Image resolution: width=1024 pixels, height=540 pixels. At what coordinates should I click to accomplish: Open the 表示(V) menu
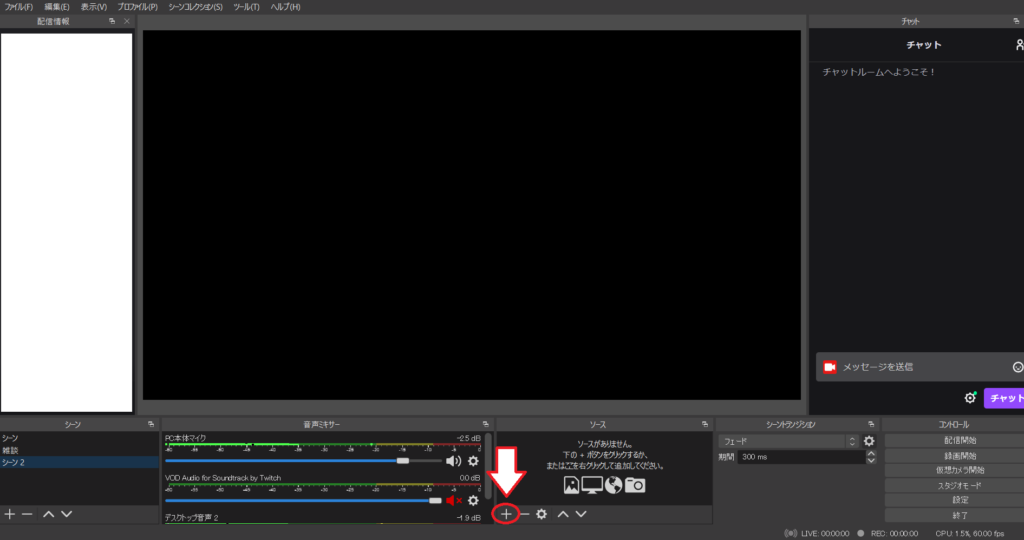coord(93,7)
